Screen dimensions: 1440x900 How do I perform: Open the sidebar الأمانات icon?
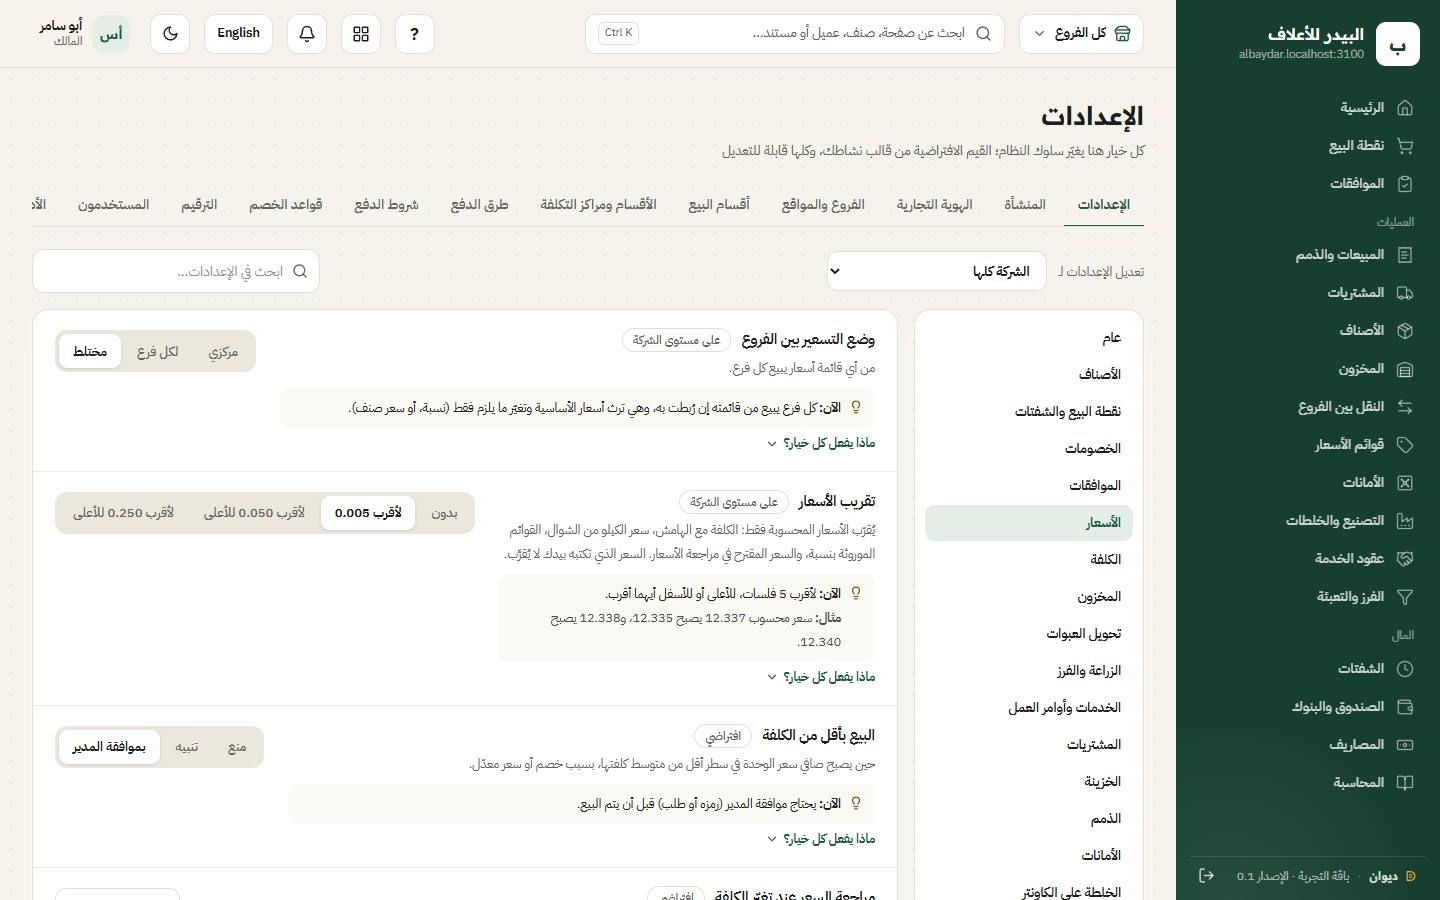[x=1405, y=483]
